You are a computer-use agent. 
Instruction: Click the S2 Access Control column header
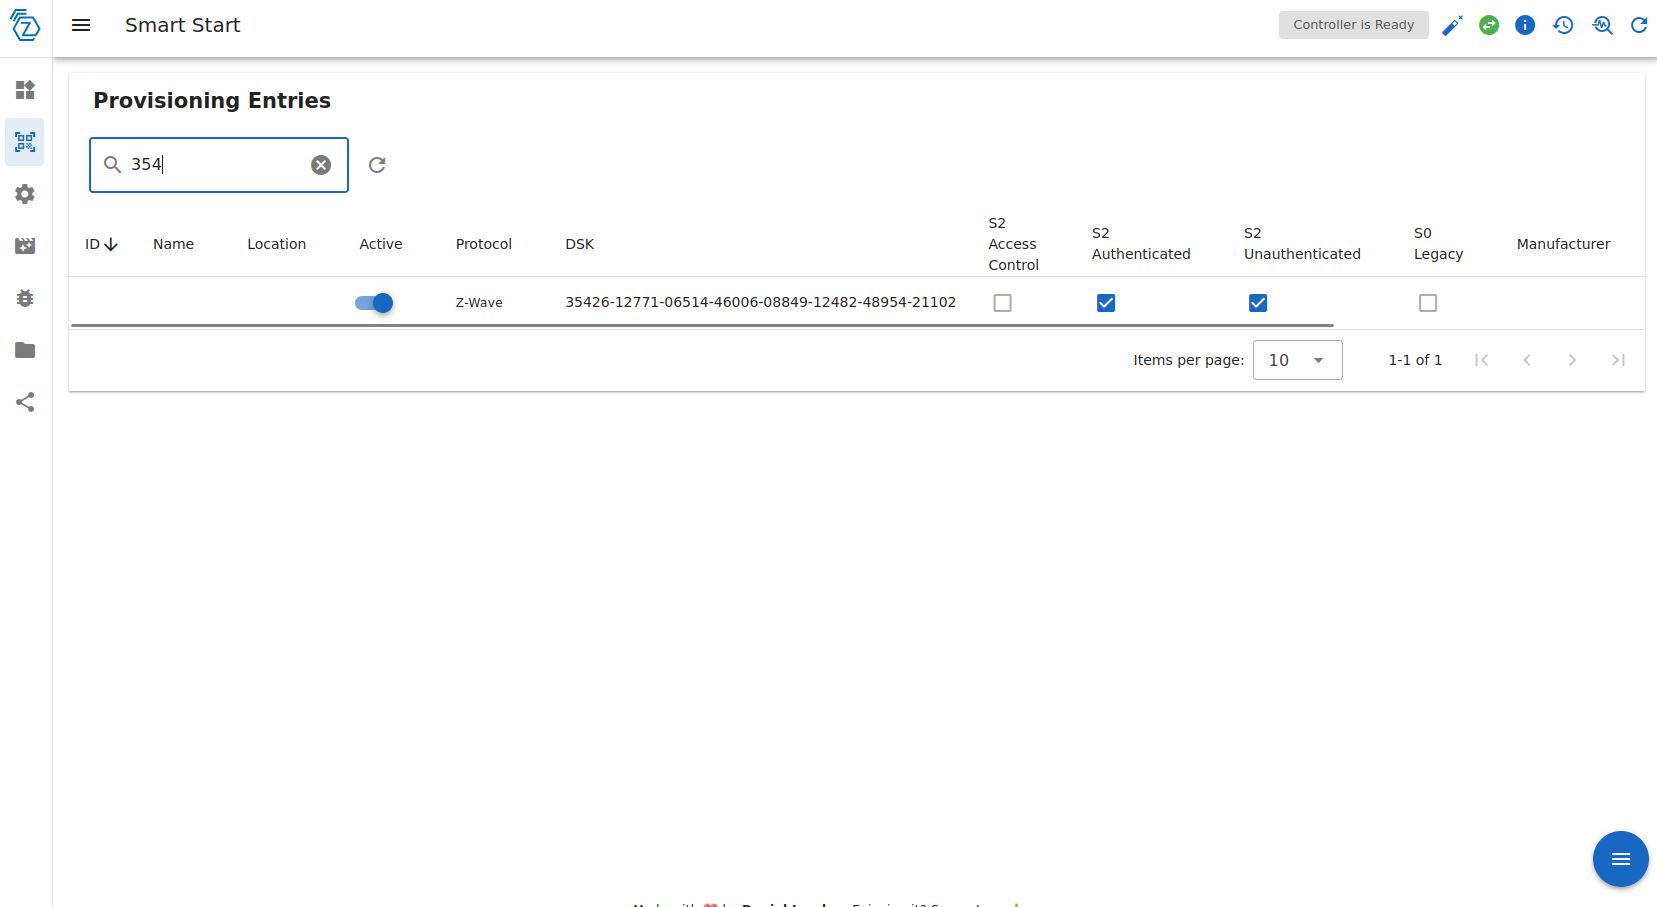[x=1014, y=244]
